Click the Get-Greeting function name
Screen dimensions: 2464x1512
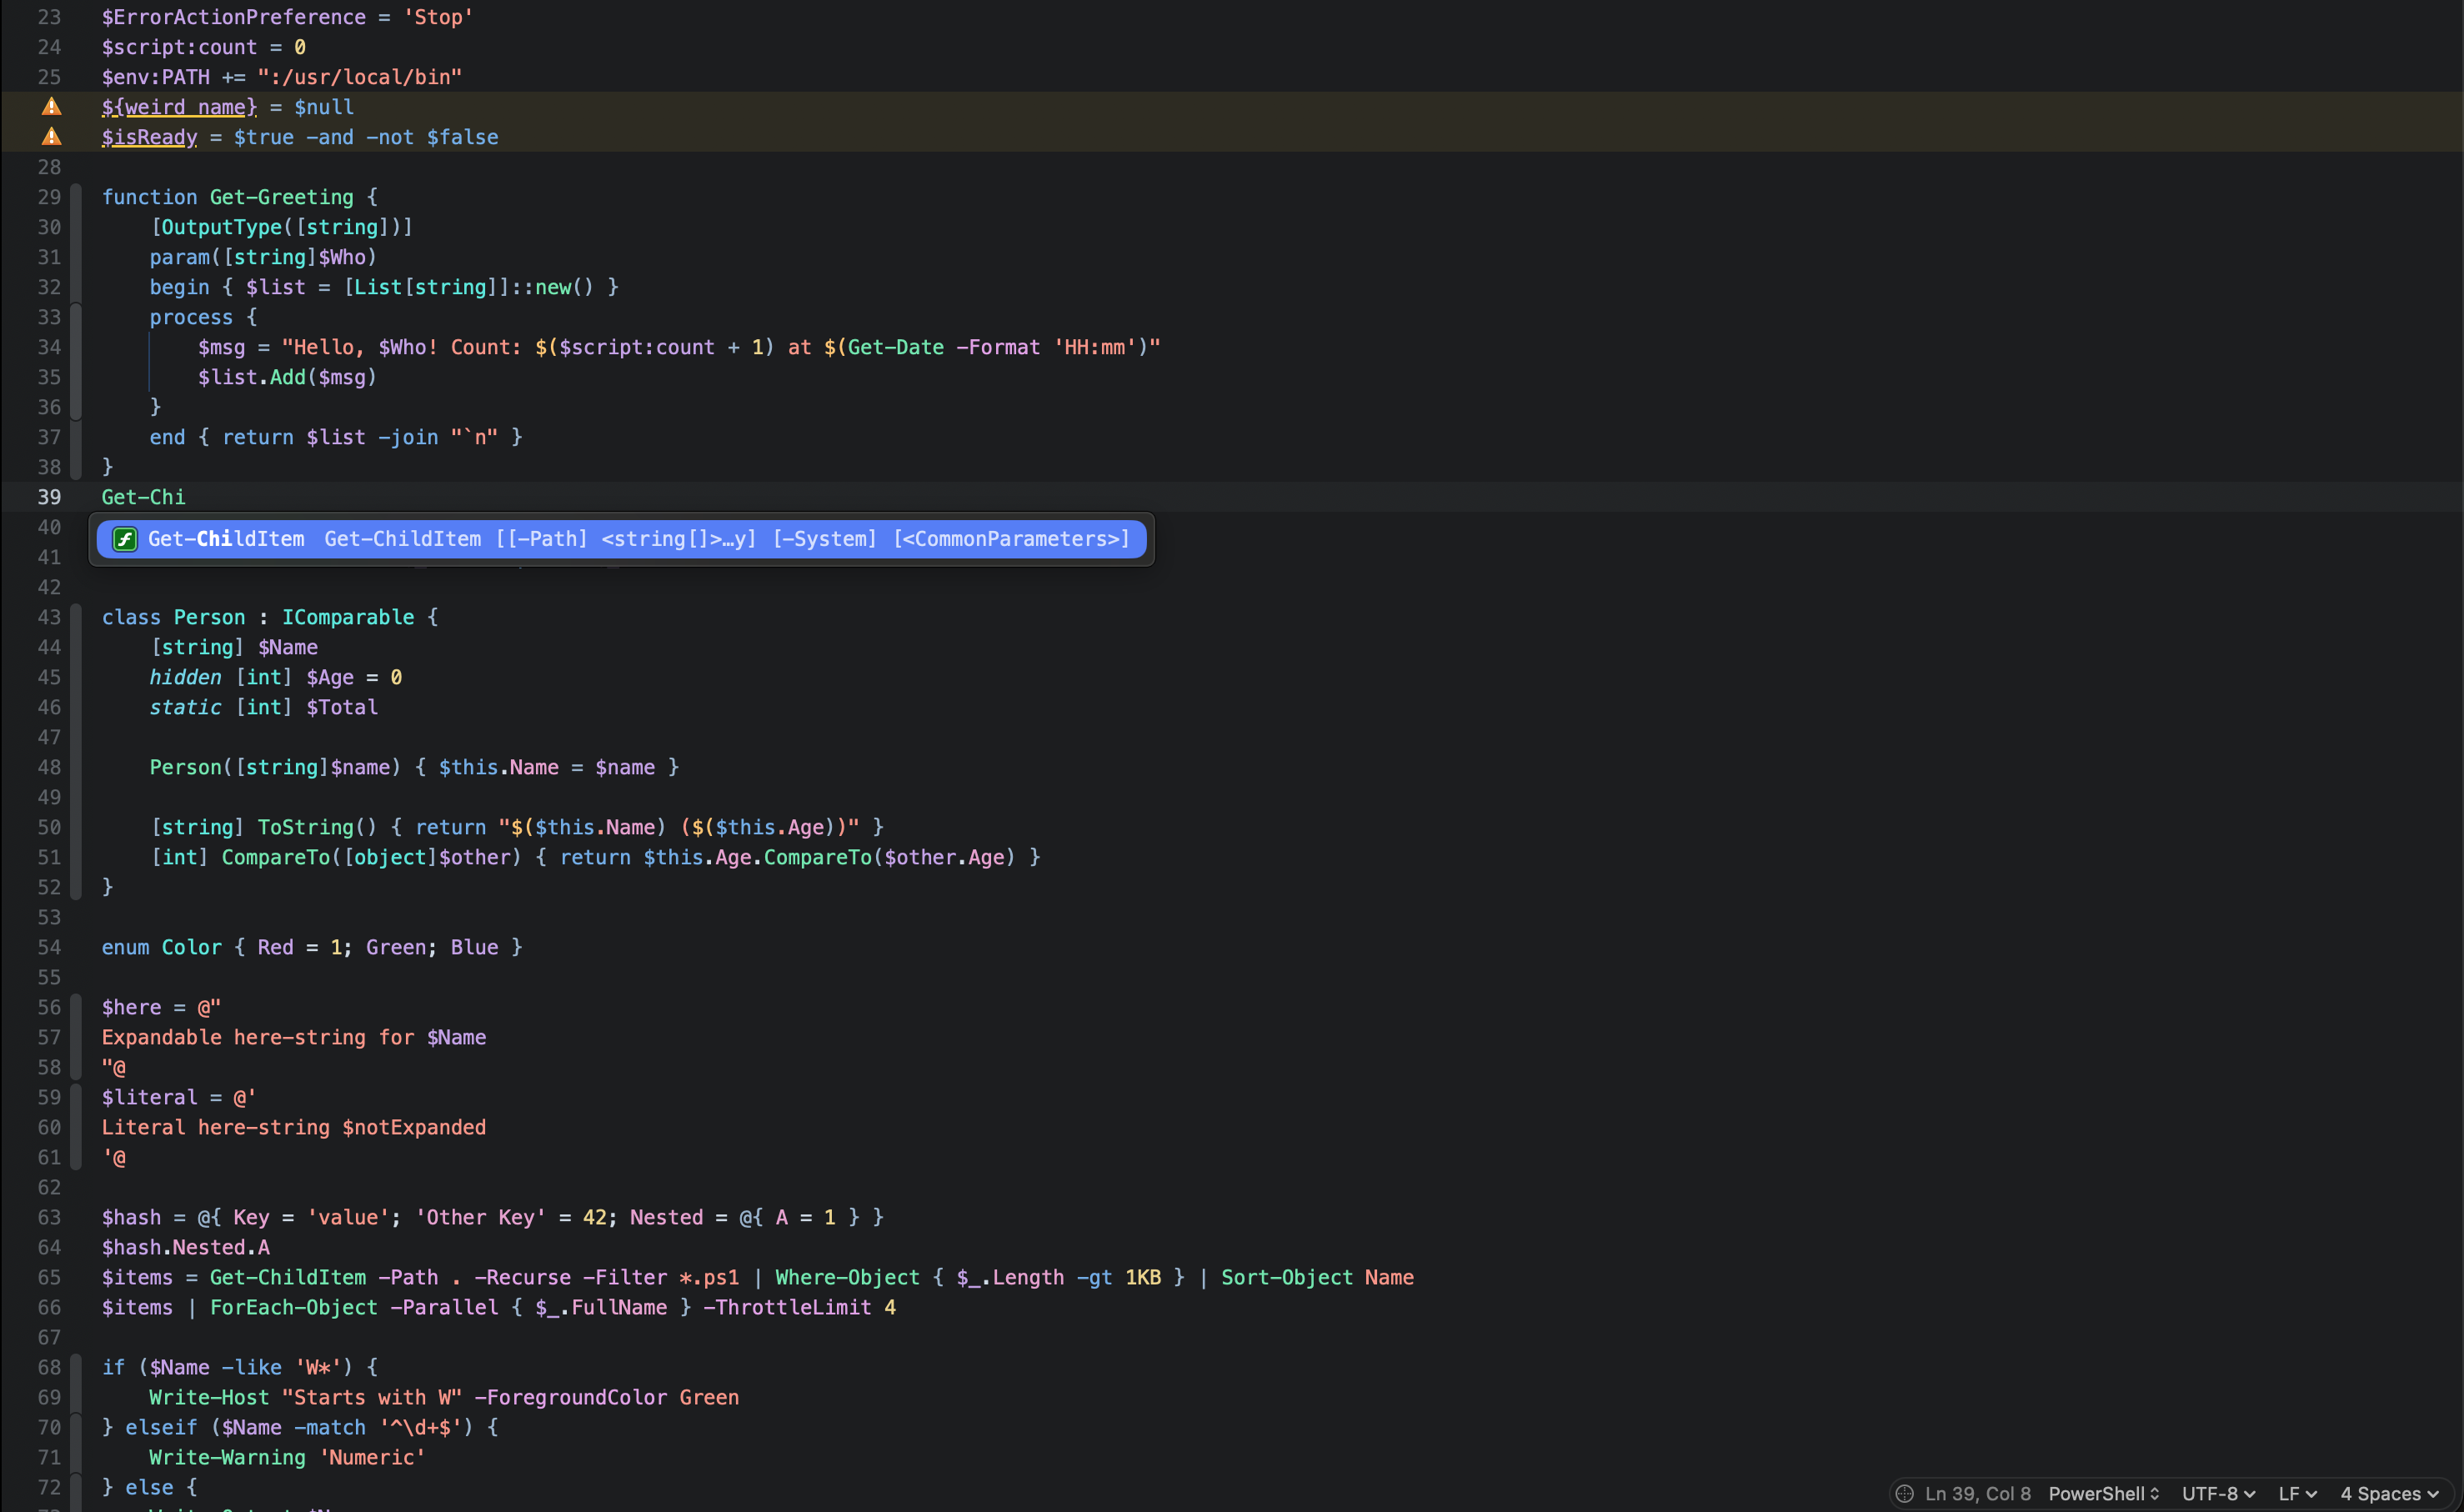(281, 197)
